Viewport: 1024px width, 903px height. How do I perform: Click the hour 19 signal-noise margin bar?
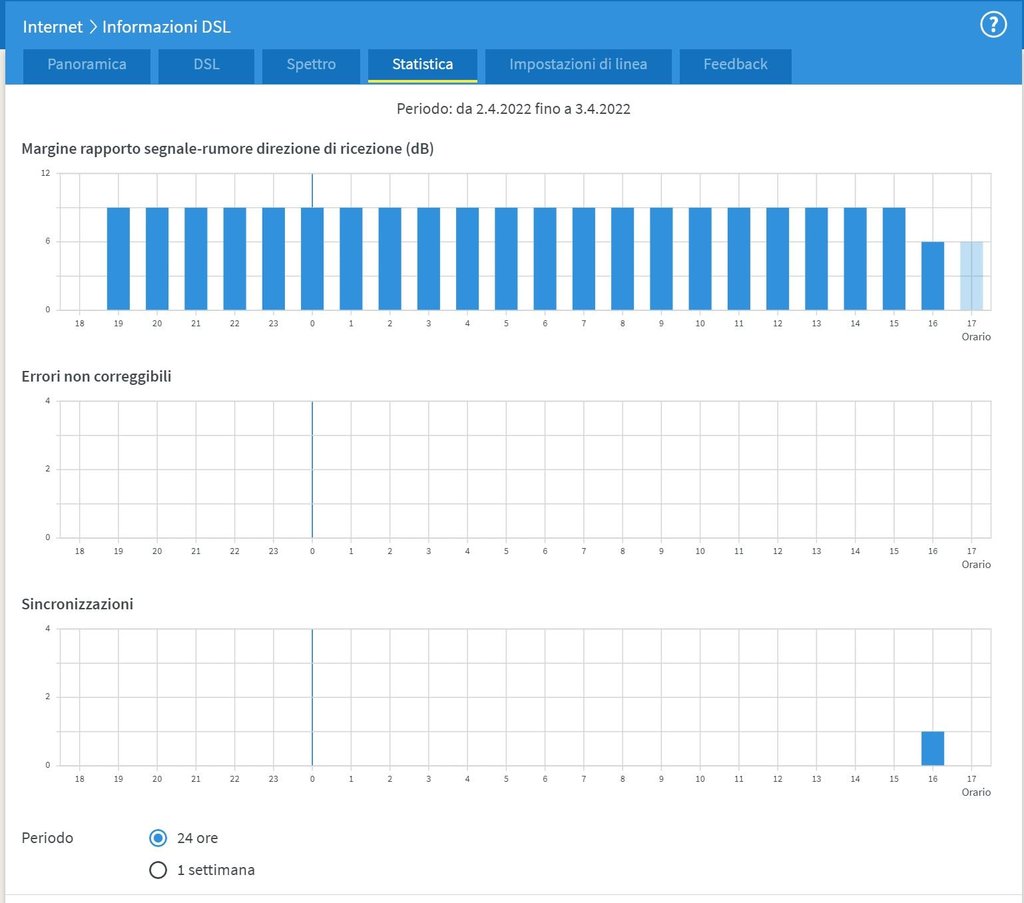(118, 259)
